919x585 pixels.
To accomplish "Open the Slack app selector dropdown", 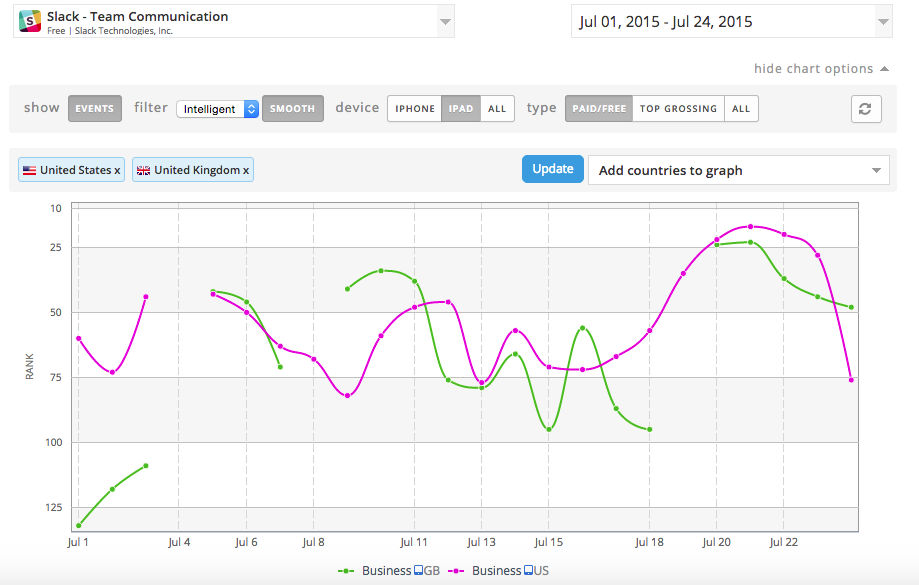I will (x=444, y=21).
